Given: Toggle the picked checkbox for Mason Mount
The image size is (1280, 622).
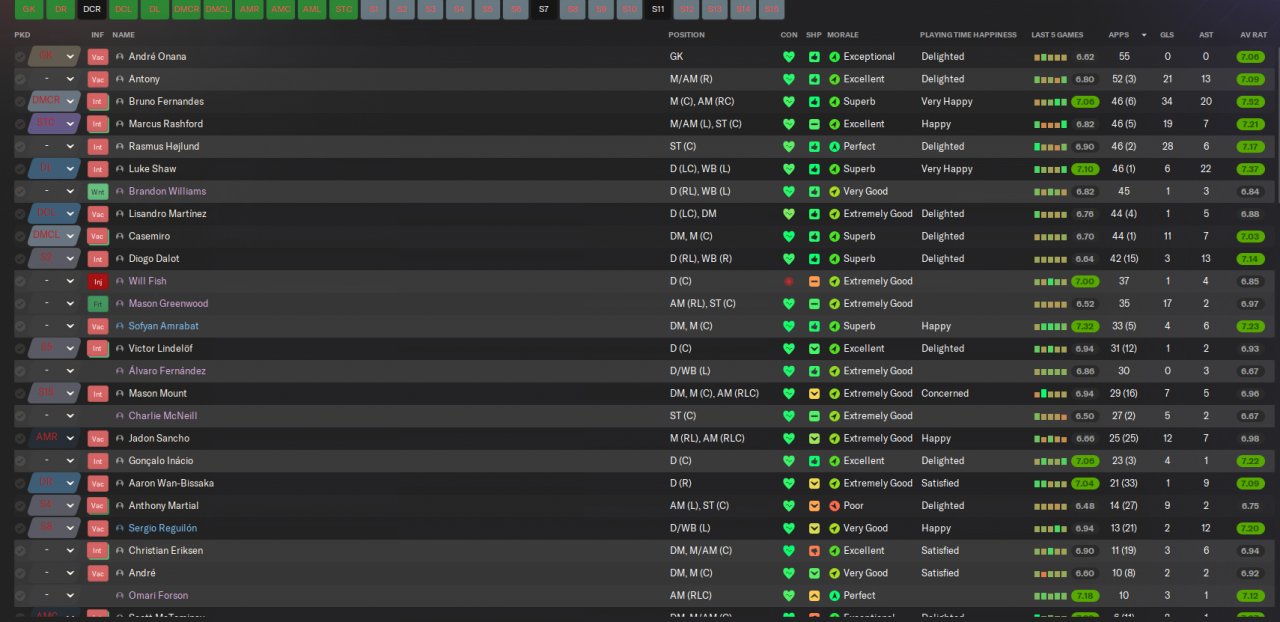Looking at the screenshot, I should 20,394.
